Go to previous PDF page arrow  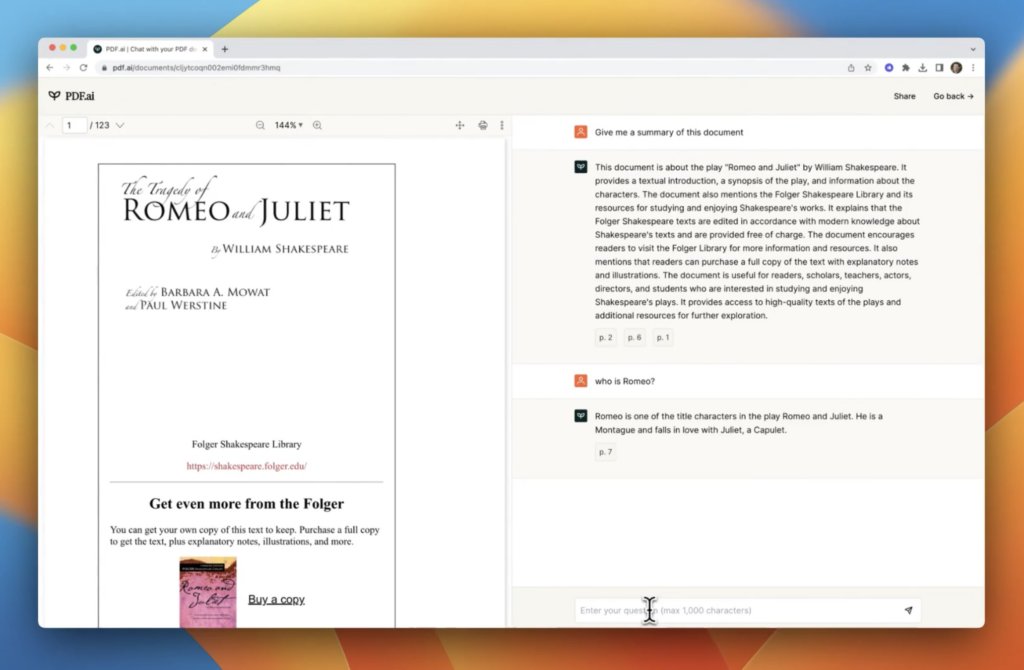pyautogui.click(x=50, y=125)
